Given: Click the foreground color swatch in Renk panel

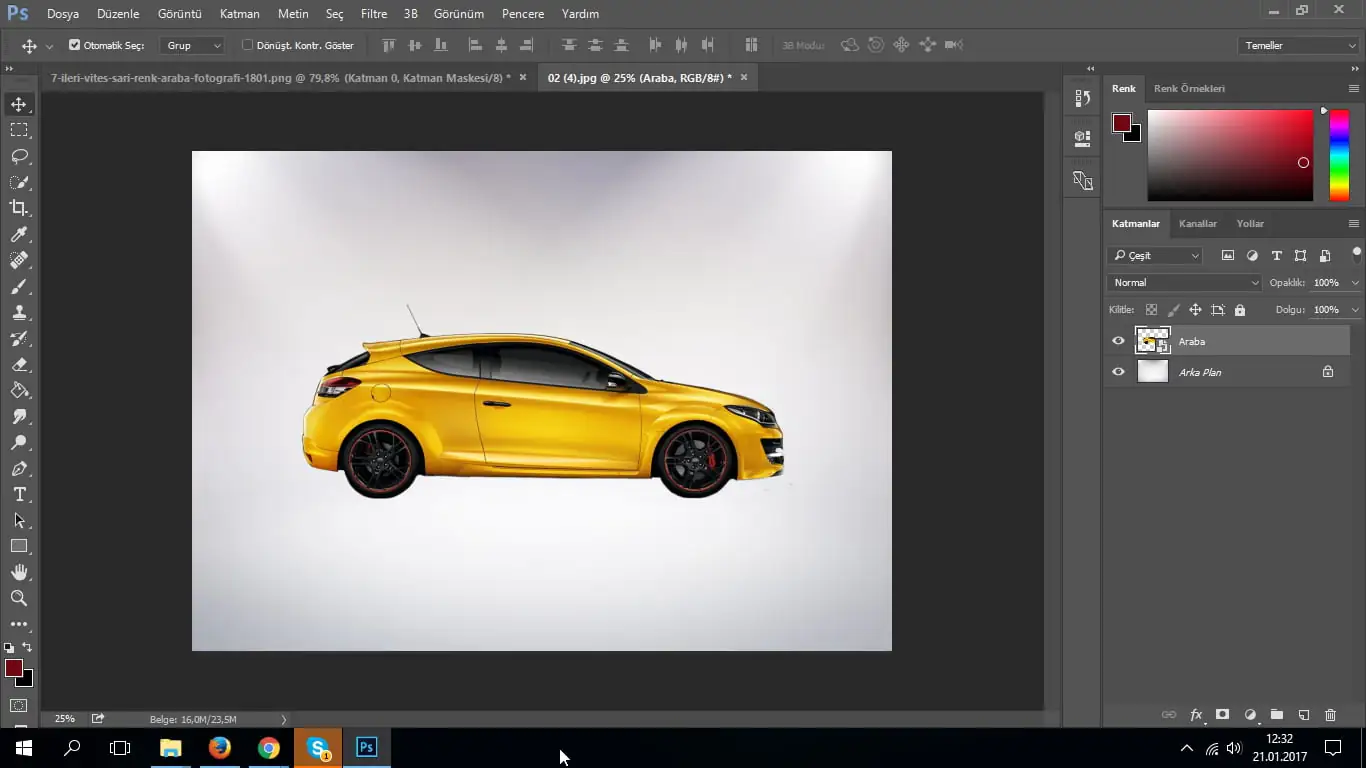Looking at the screenshot, I should (x=1122, y=123).
